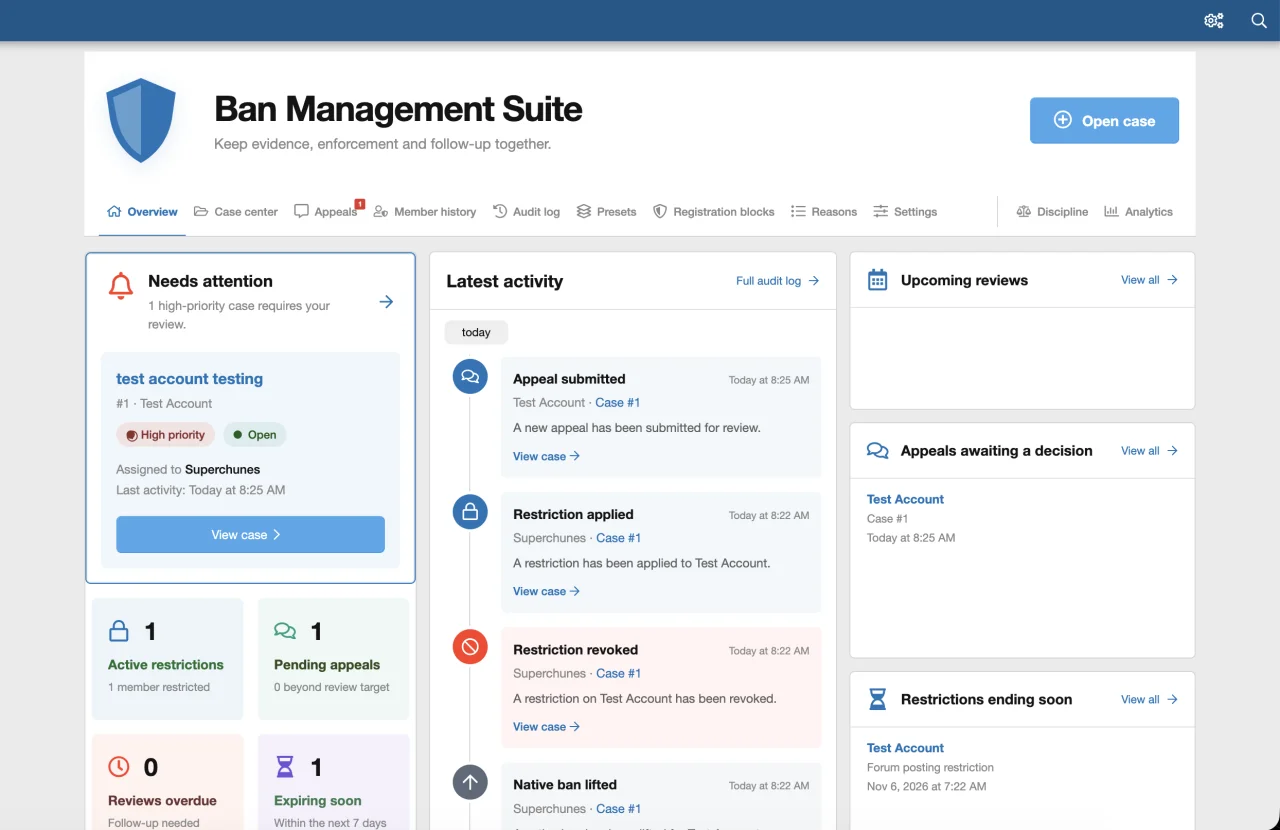
Task: Click the Restrictions ending soon hourglass icon
Action: (x=877, y=699)
